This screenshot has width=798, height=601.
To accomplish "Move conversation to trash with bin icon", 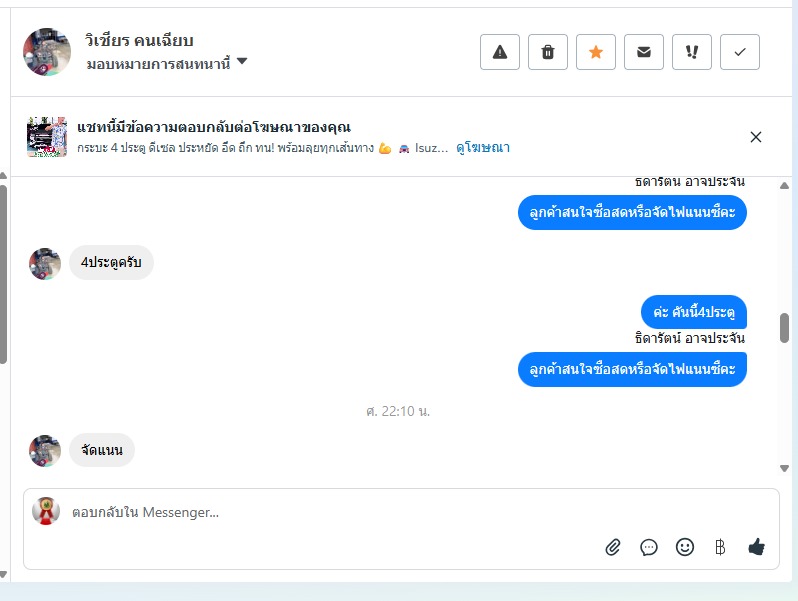I will point(548,52).
